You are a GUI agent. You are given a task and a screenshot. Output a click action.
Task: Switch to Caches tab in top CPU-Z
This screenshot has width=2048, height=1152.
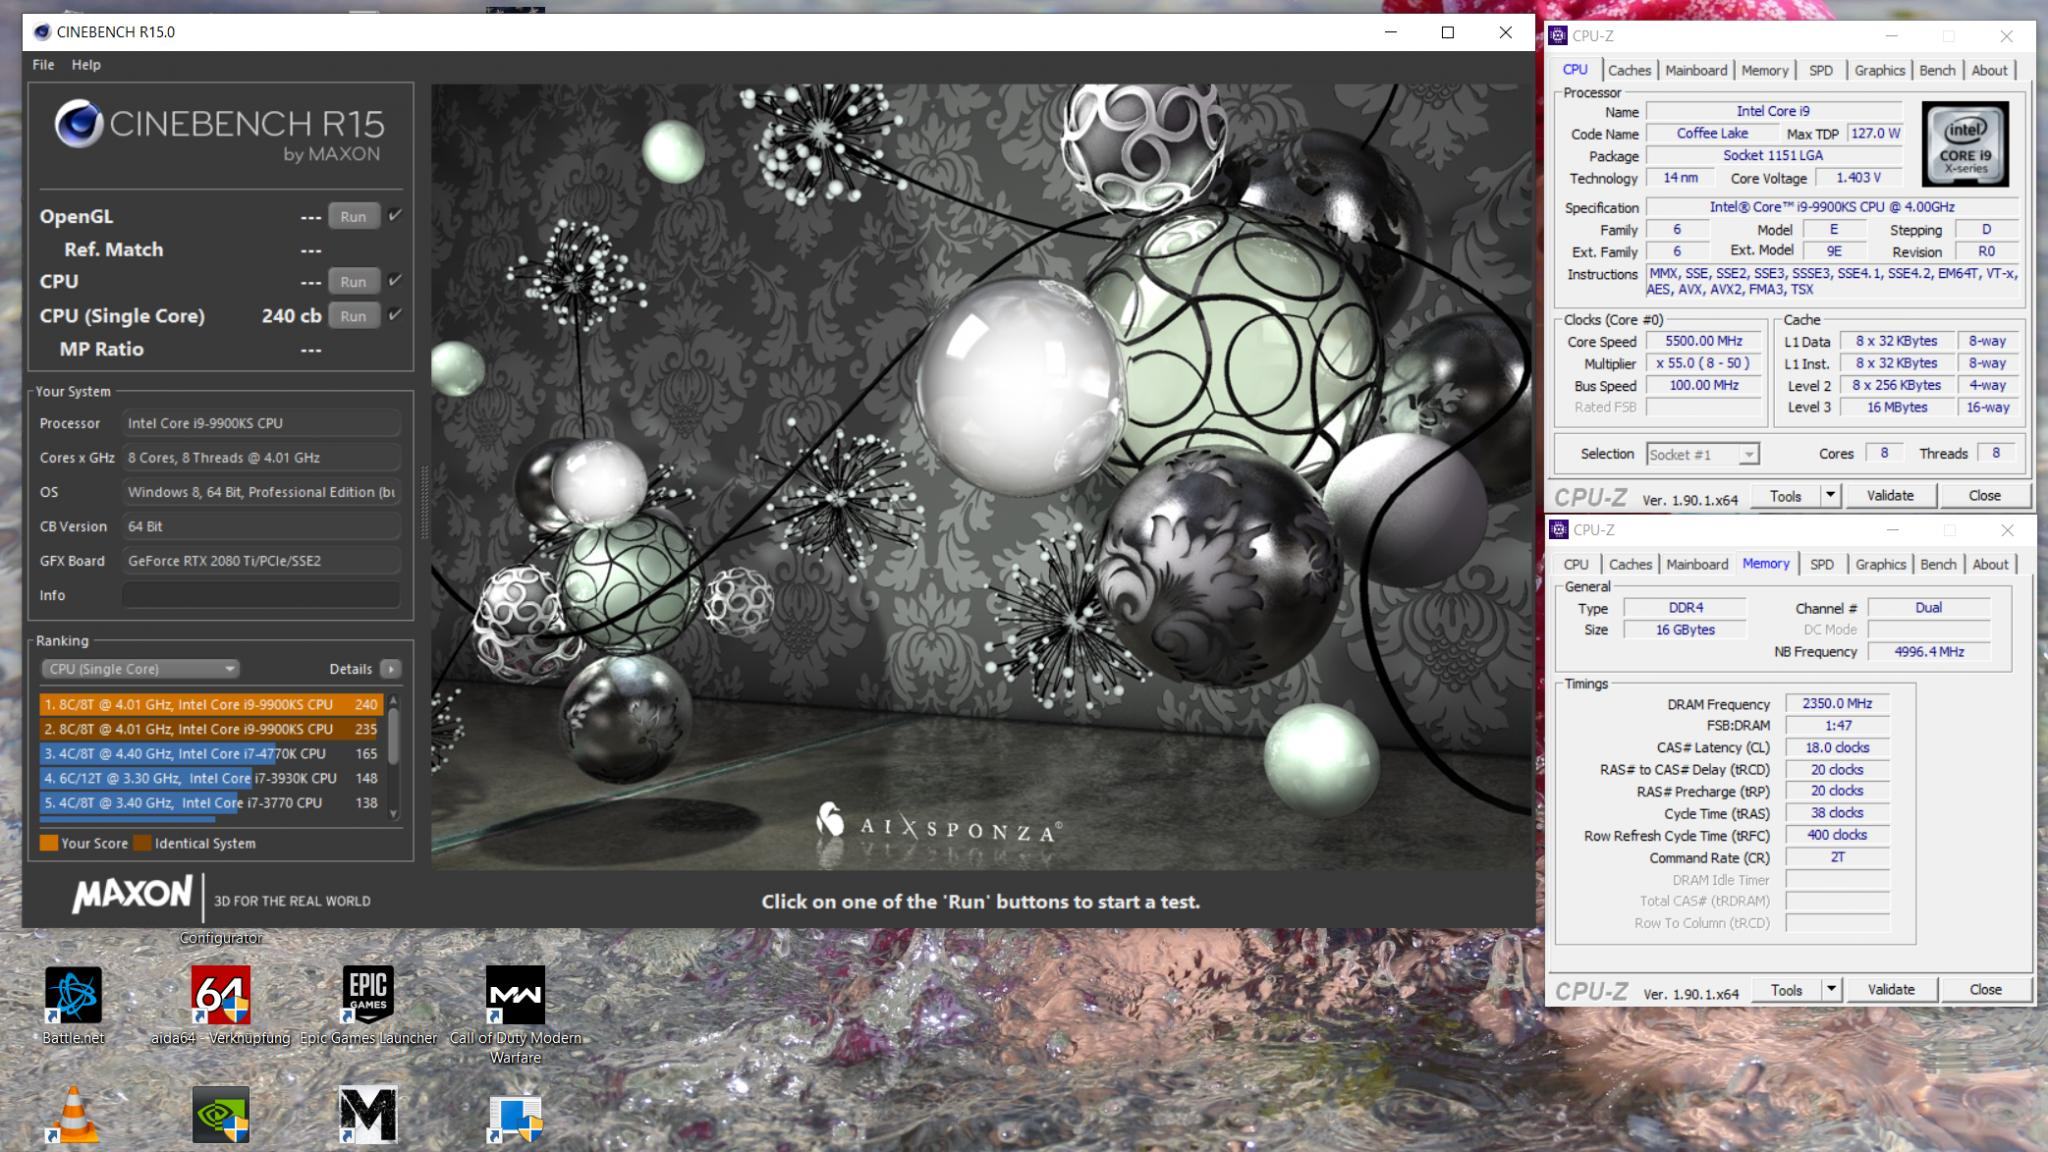click(x=1629, y=70)
